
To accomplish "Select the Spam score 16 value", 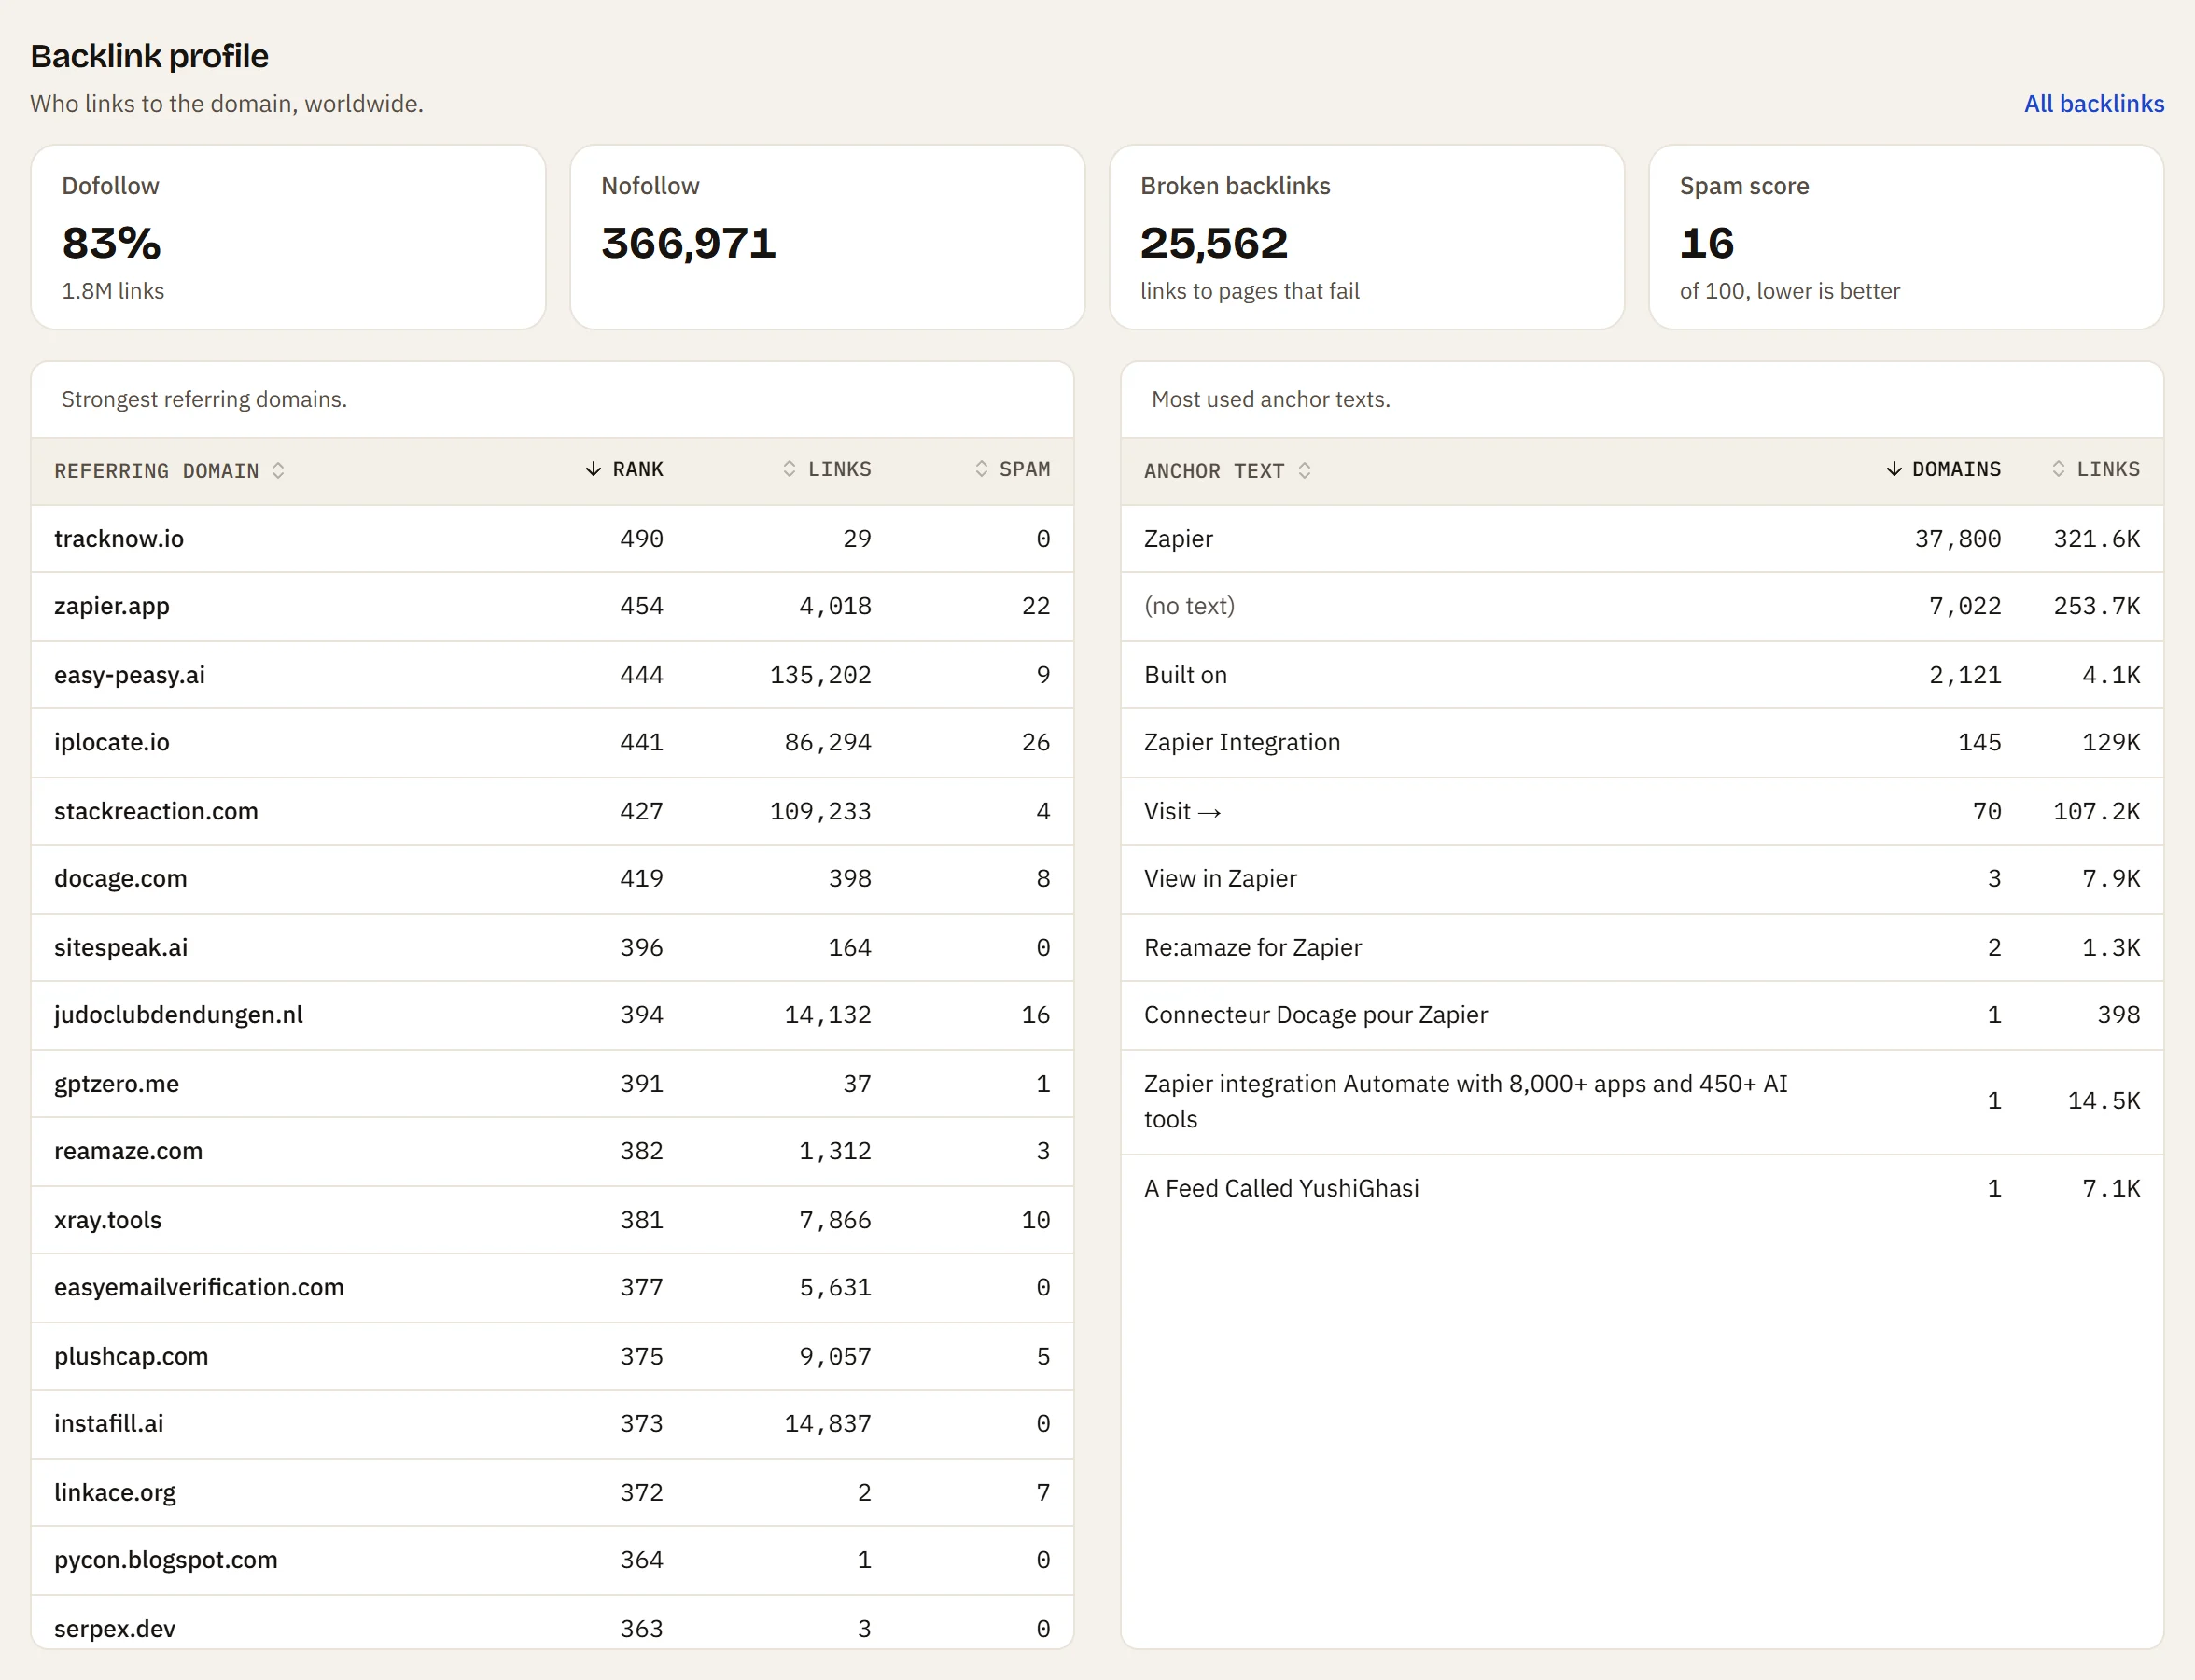I will pyautogui.click(x=1707, y=243).
